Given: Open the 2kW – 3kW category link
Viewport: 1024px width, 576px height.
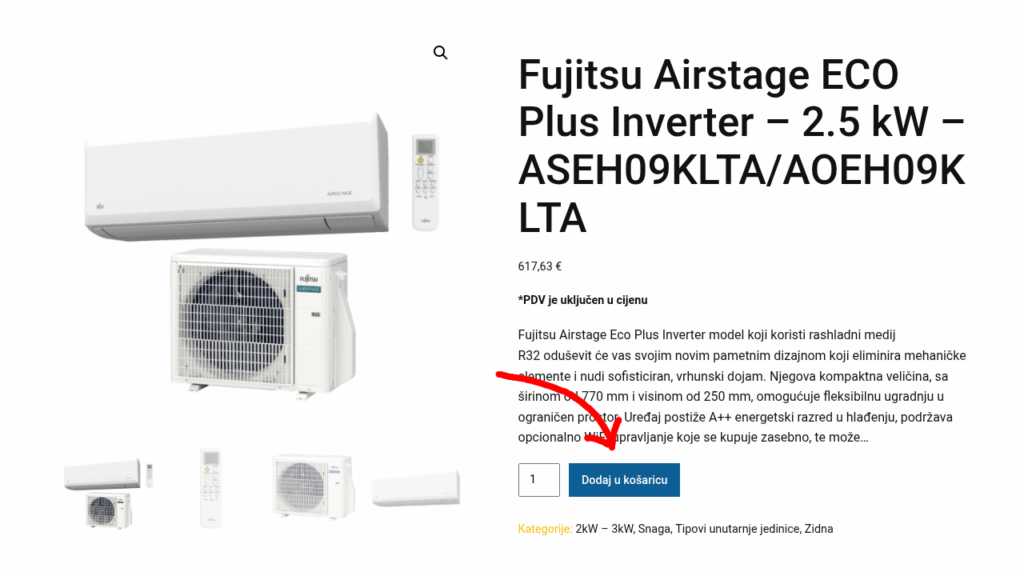Looking at the screenshot, I should (x=604, y=529).
